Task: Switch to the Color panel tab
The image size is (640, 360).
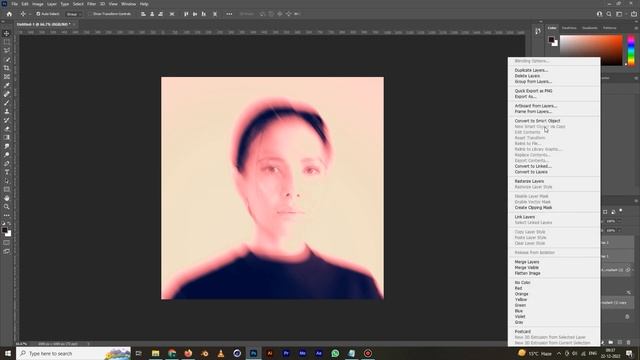Action: coord(552,28)
